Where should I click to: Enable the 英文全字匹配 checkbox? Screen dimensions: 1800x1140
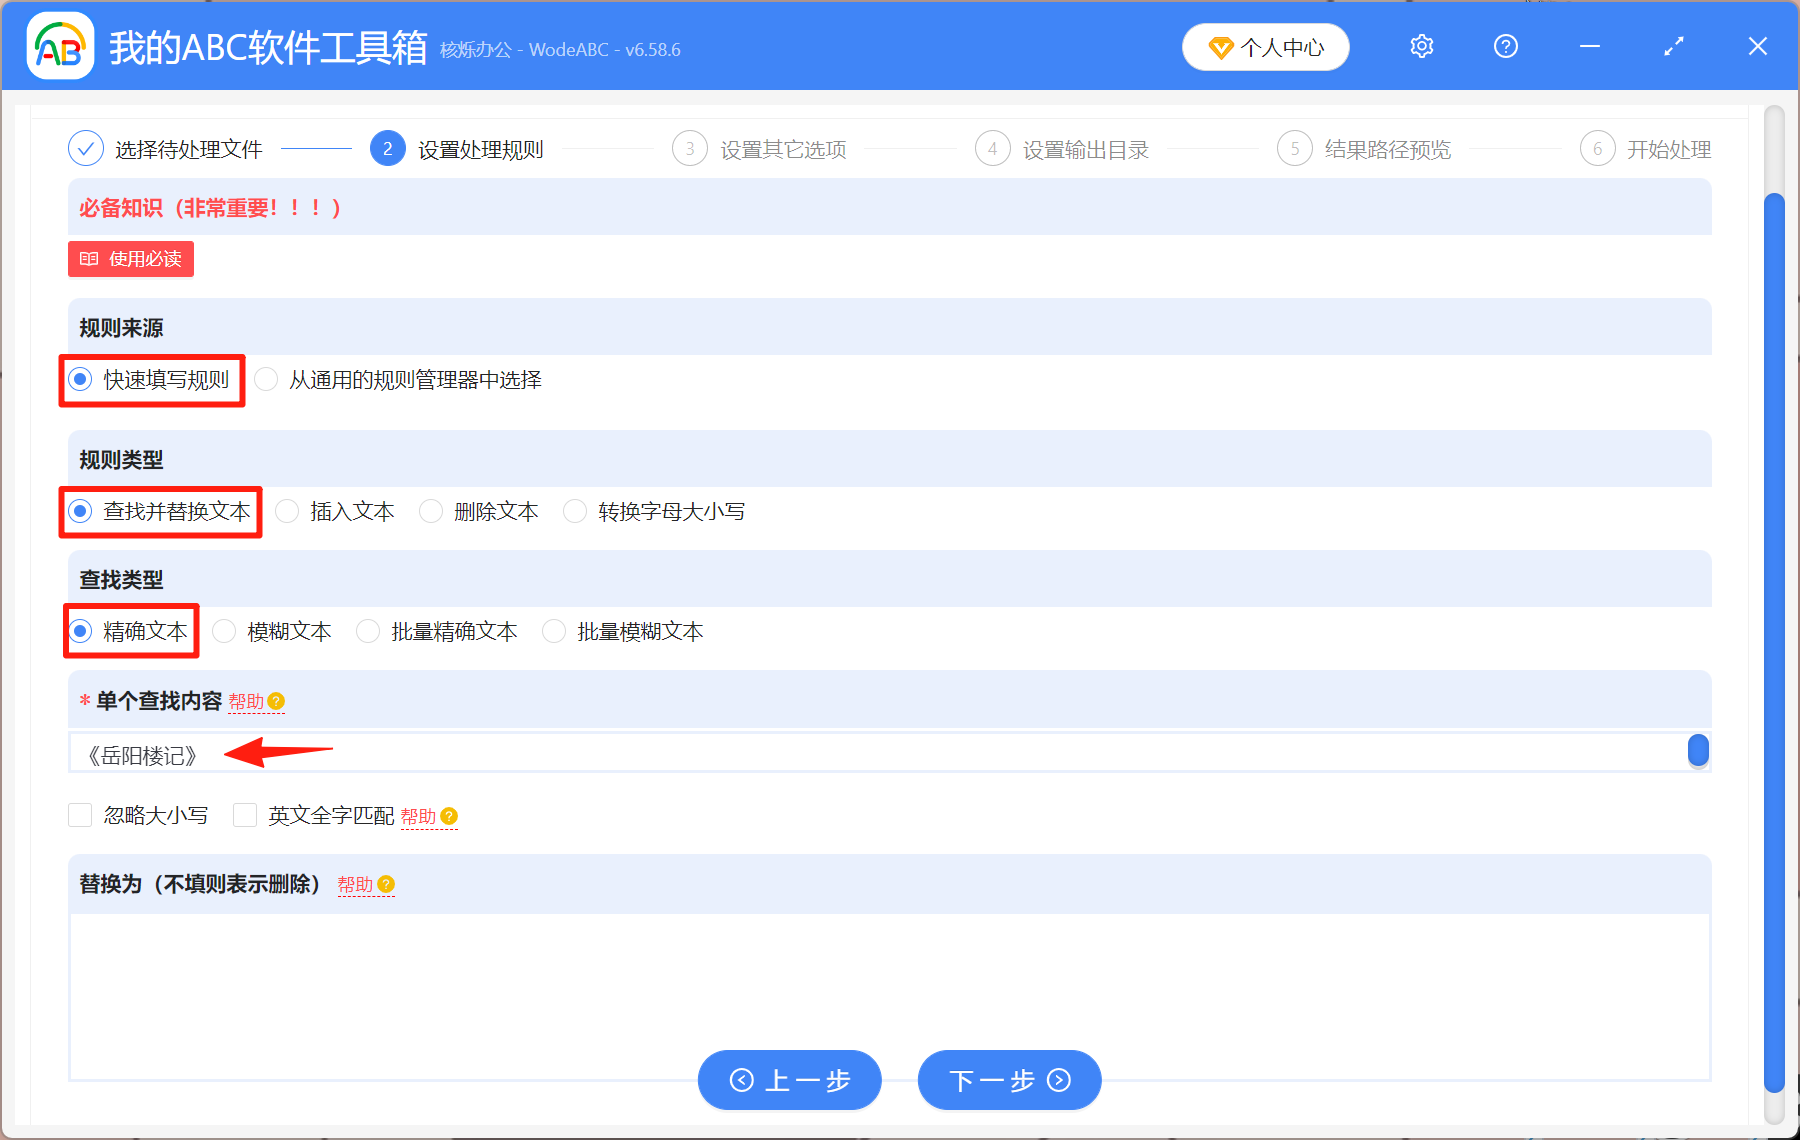[245, 815]
